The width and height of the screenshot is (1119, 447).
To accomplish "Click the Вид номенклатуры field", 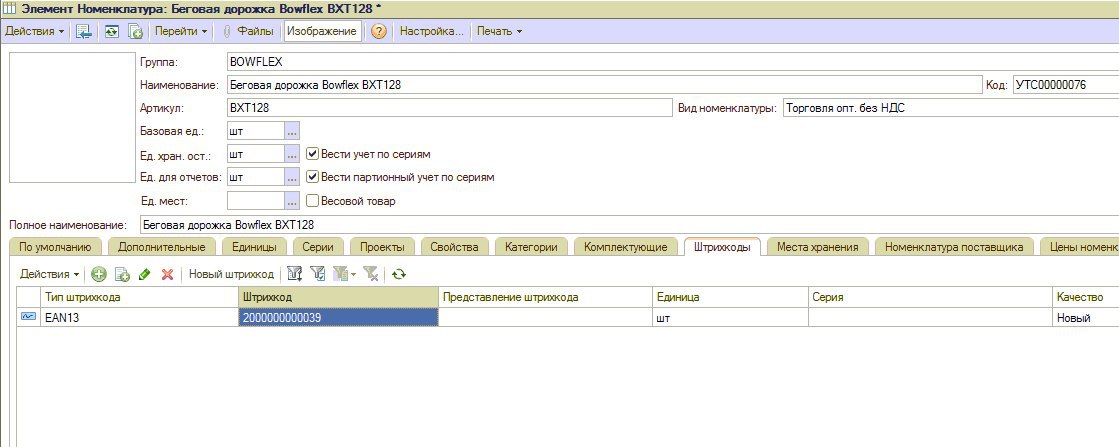I will click(x=951, y=109).
